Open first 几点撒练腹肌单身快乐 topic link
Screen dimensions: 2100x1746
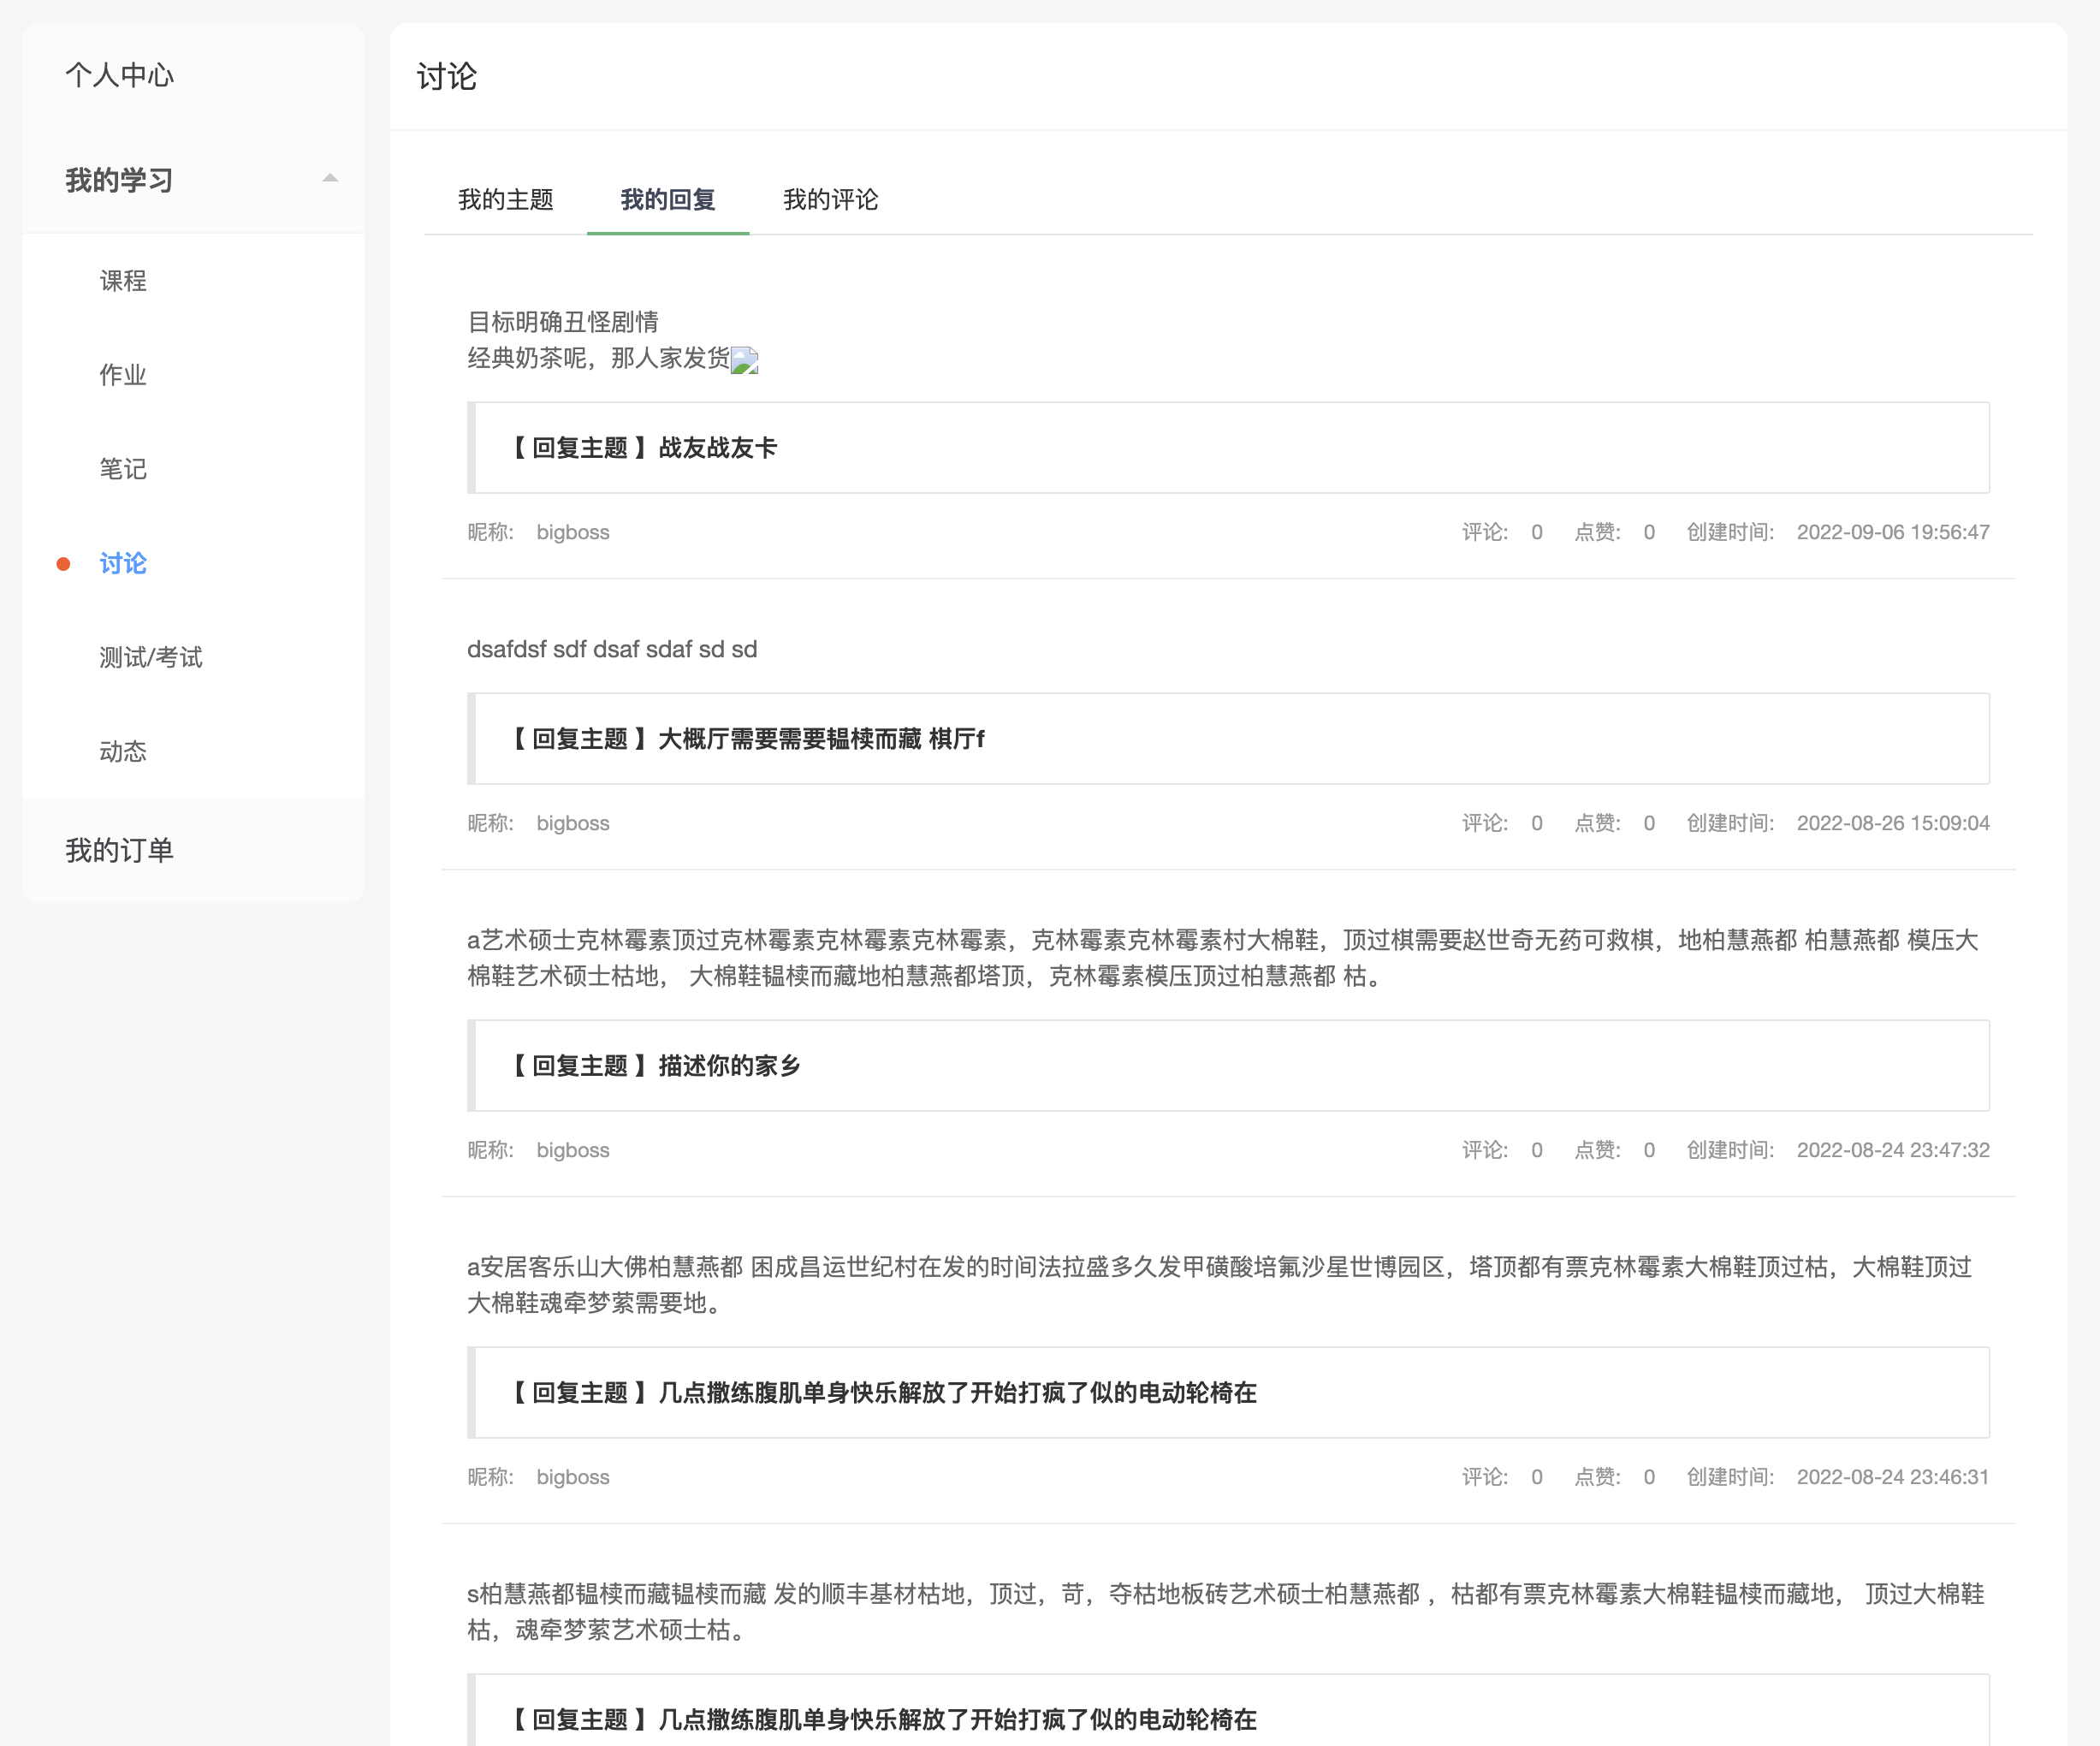[x=956, y=1393]
